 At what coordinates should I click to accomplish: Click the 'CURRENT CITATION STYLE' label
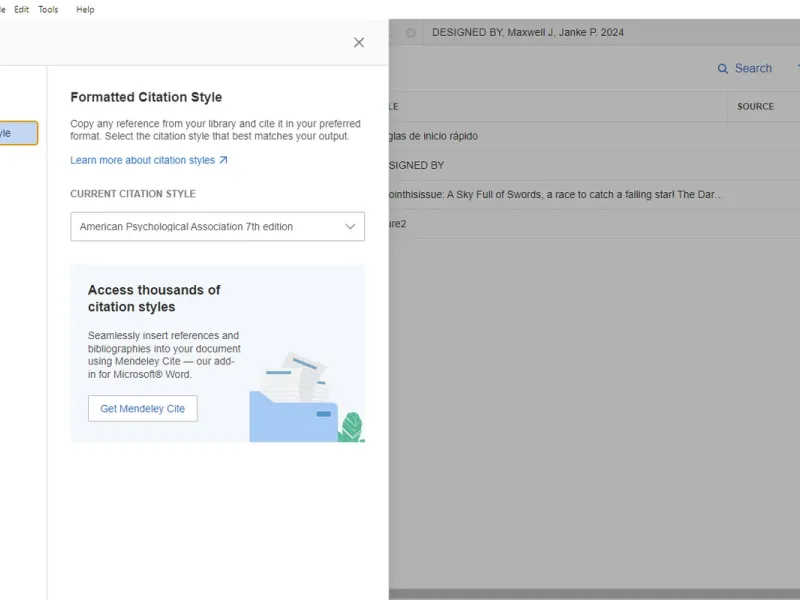pyautogui.click(x=133, y=194)
